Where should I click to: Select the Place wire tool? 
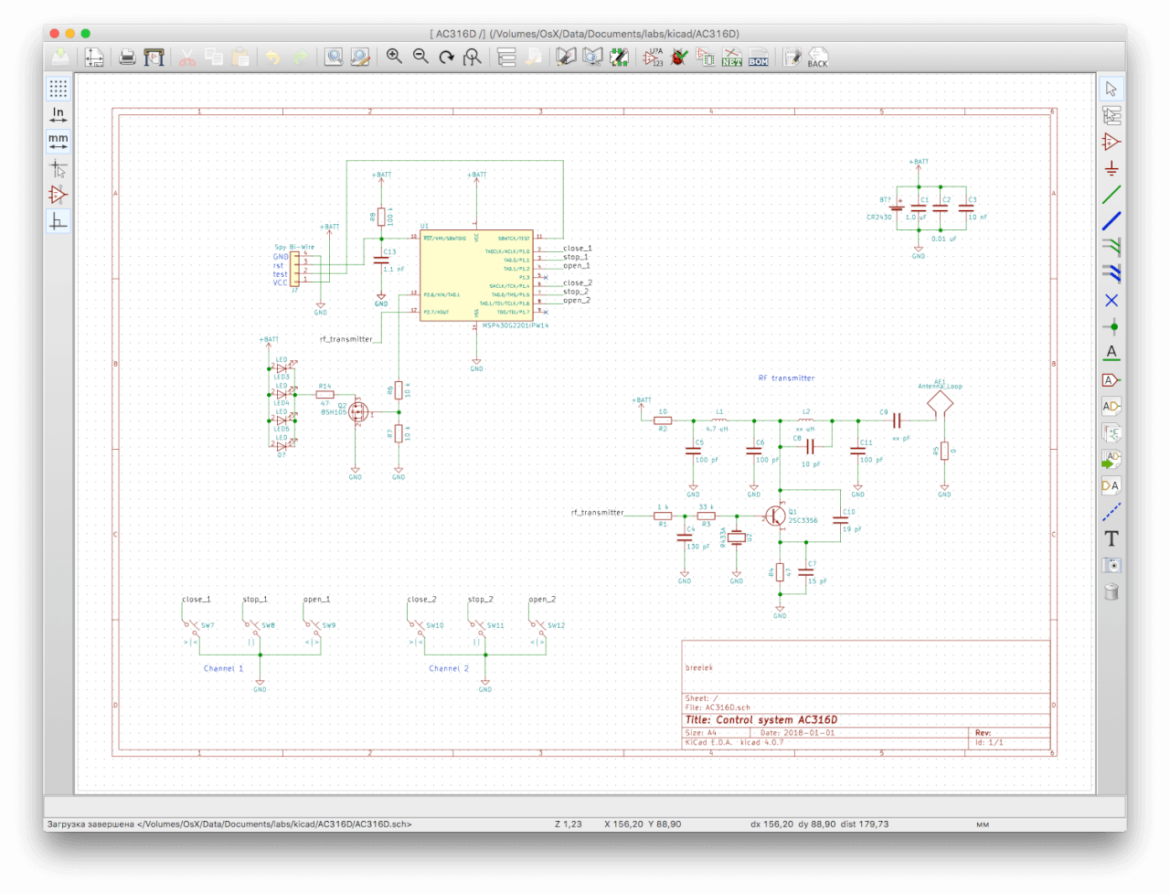click(x=1111, y=195)
